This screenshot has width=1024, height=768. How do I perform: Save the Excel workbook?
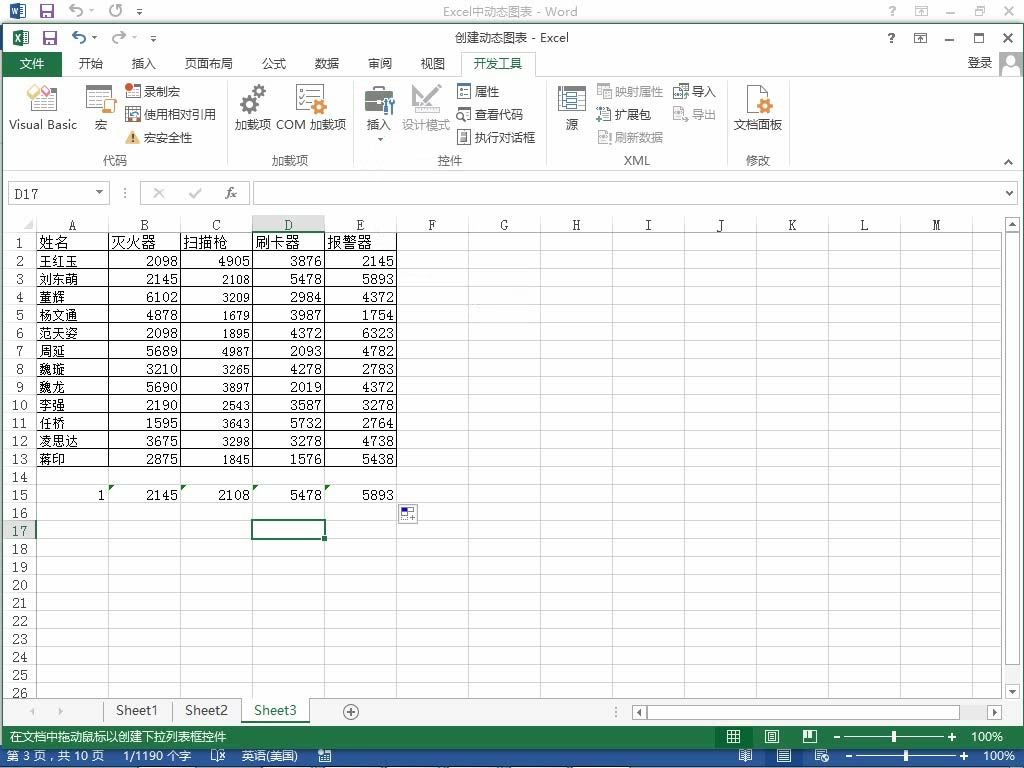point(50,38)
